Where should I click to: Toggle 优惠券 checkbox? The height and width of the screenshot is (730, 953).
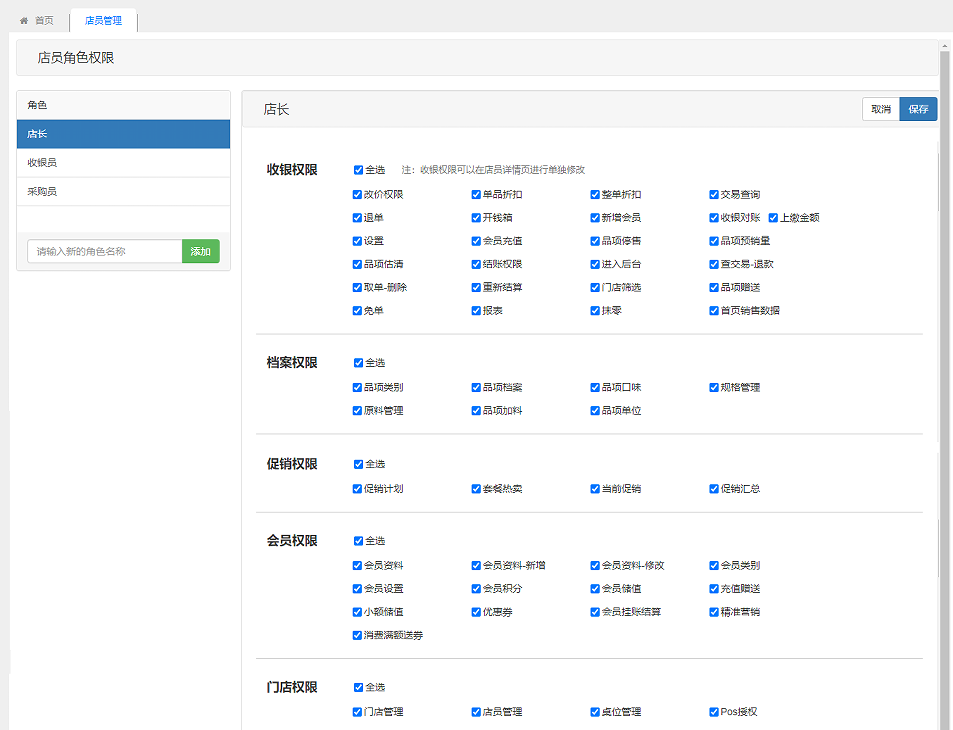coord(476,612)
